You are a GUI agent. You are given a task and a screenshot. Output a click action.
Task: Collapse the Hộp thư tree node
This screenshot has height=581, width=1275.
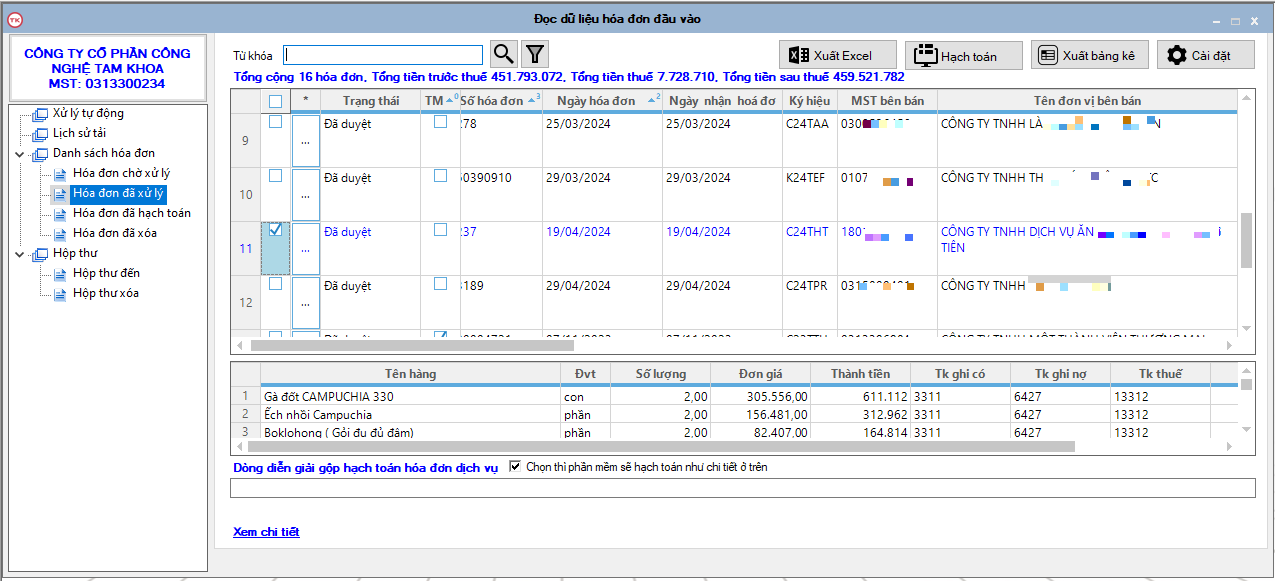21,254
